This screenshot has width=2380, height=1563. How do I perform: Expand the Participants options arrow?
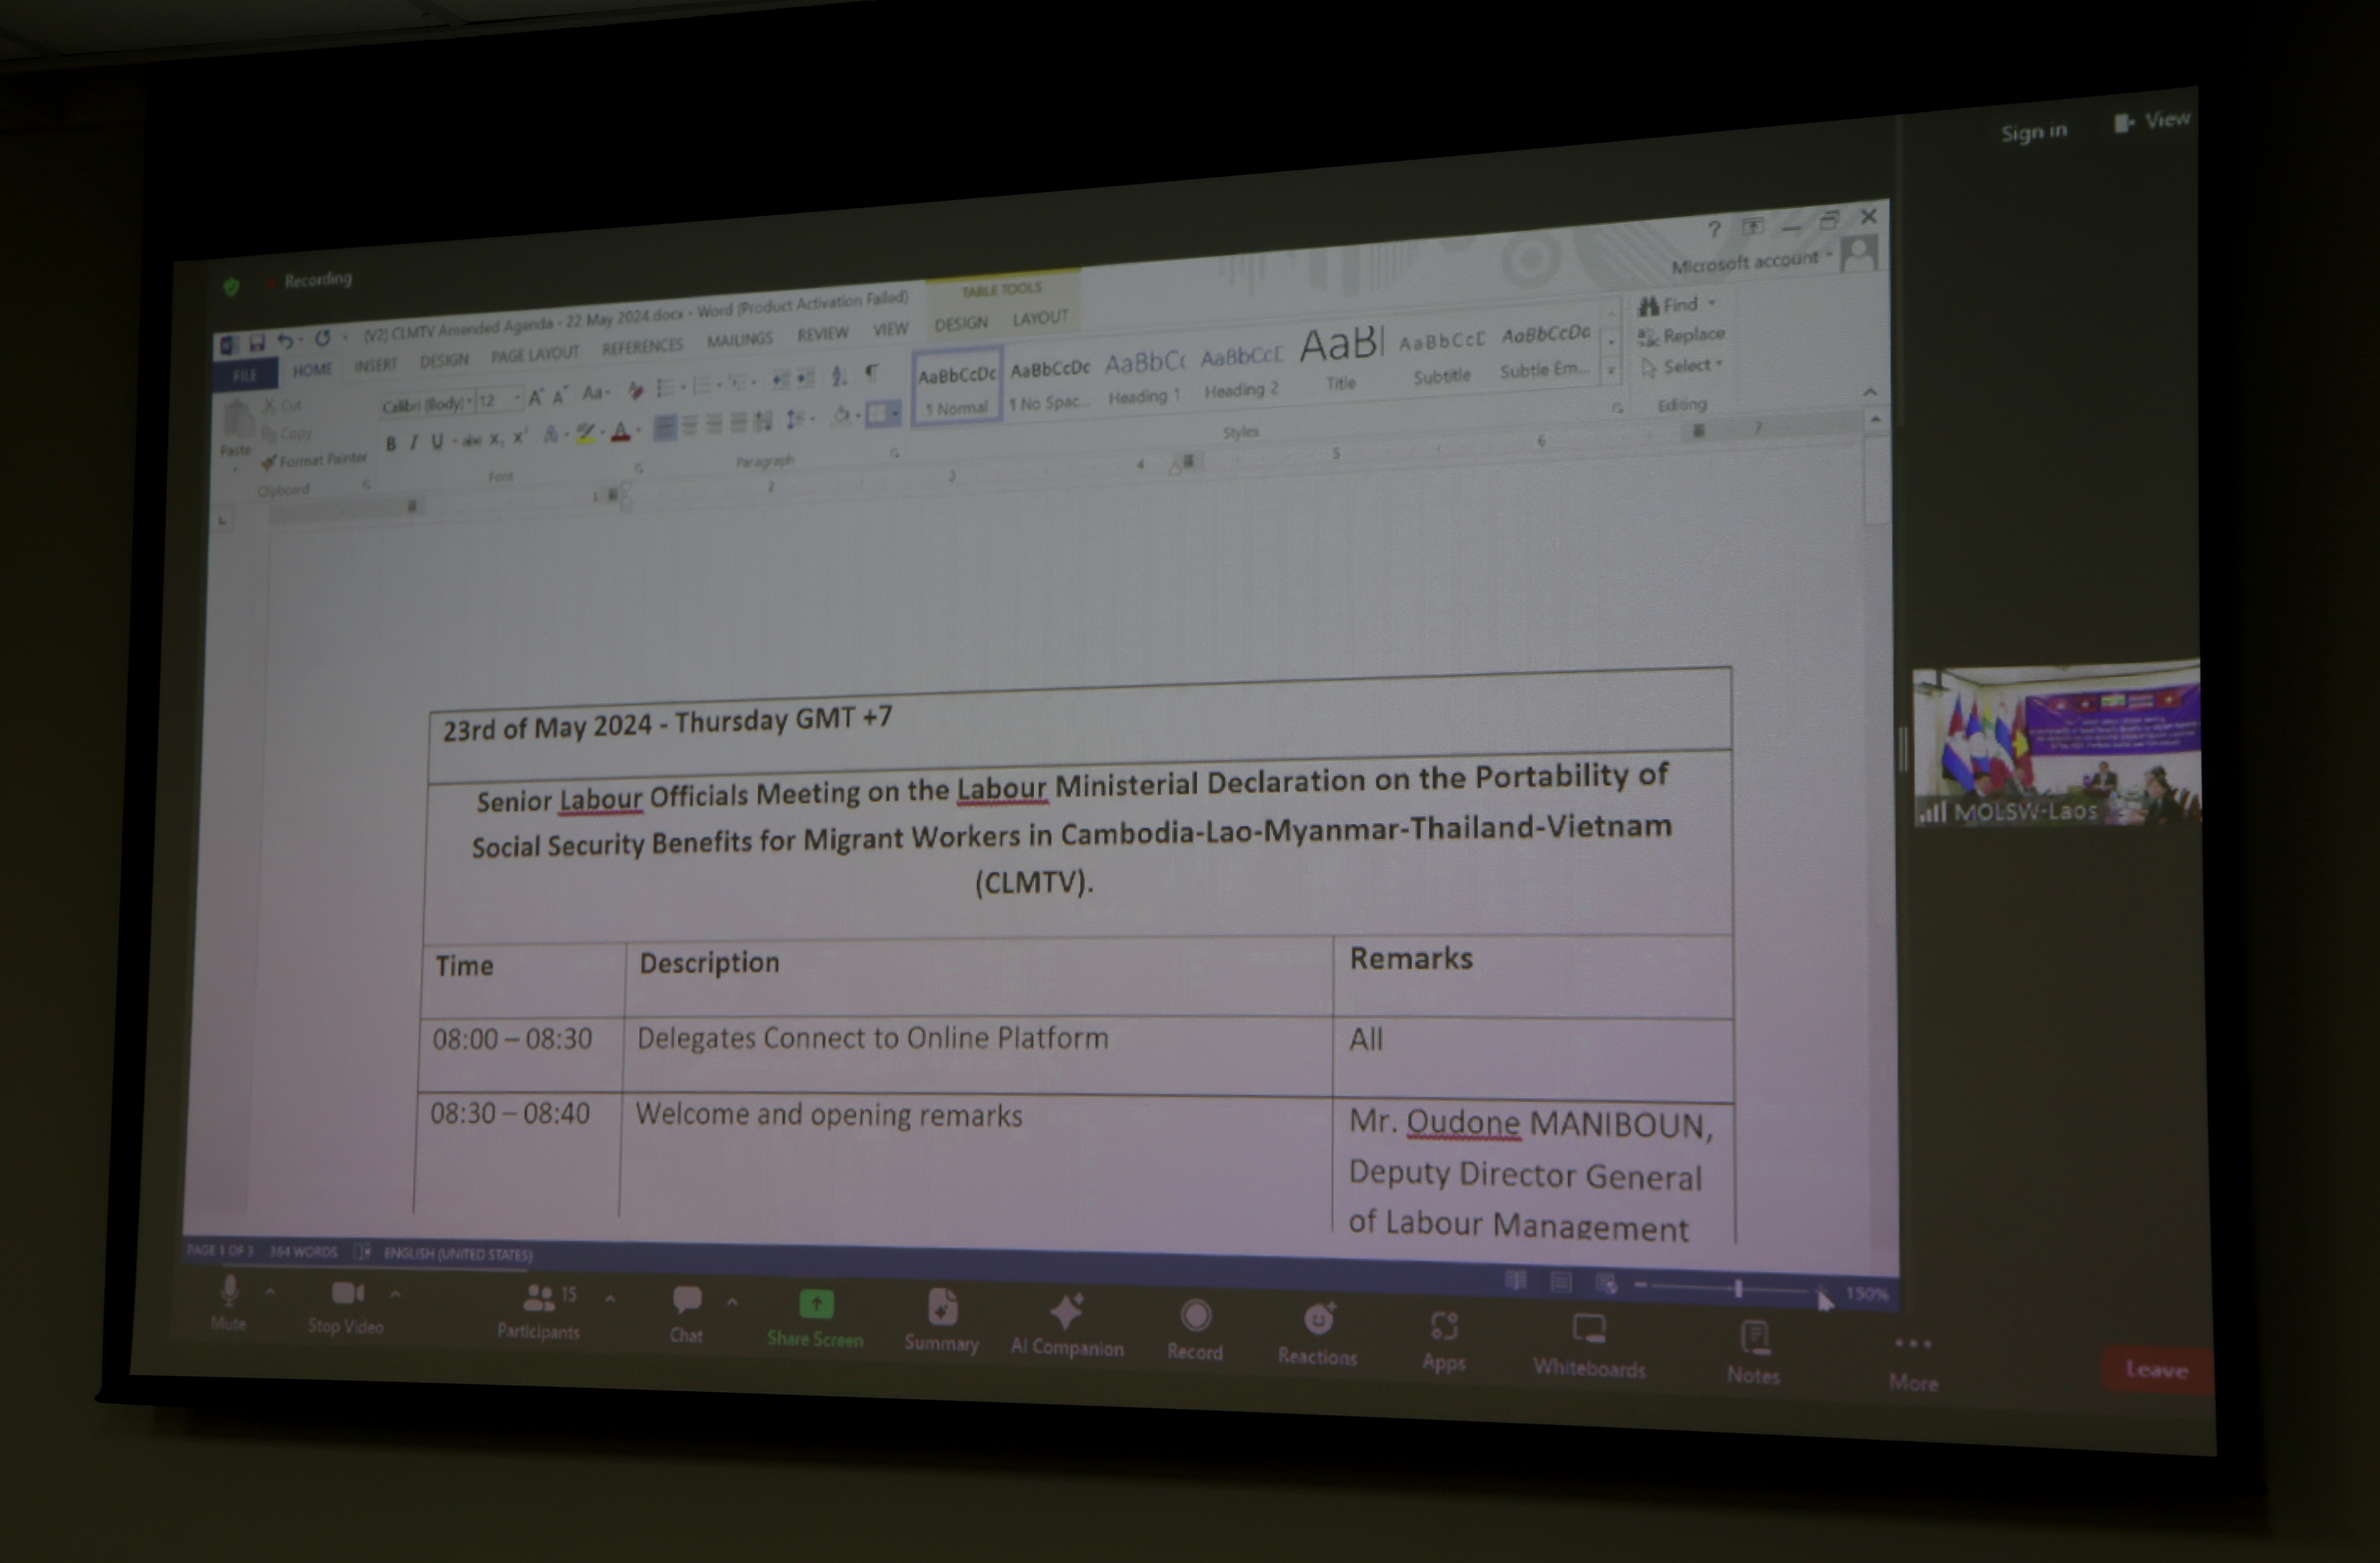coord(610,1299)
